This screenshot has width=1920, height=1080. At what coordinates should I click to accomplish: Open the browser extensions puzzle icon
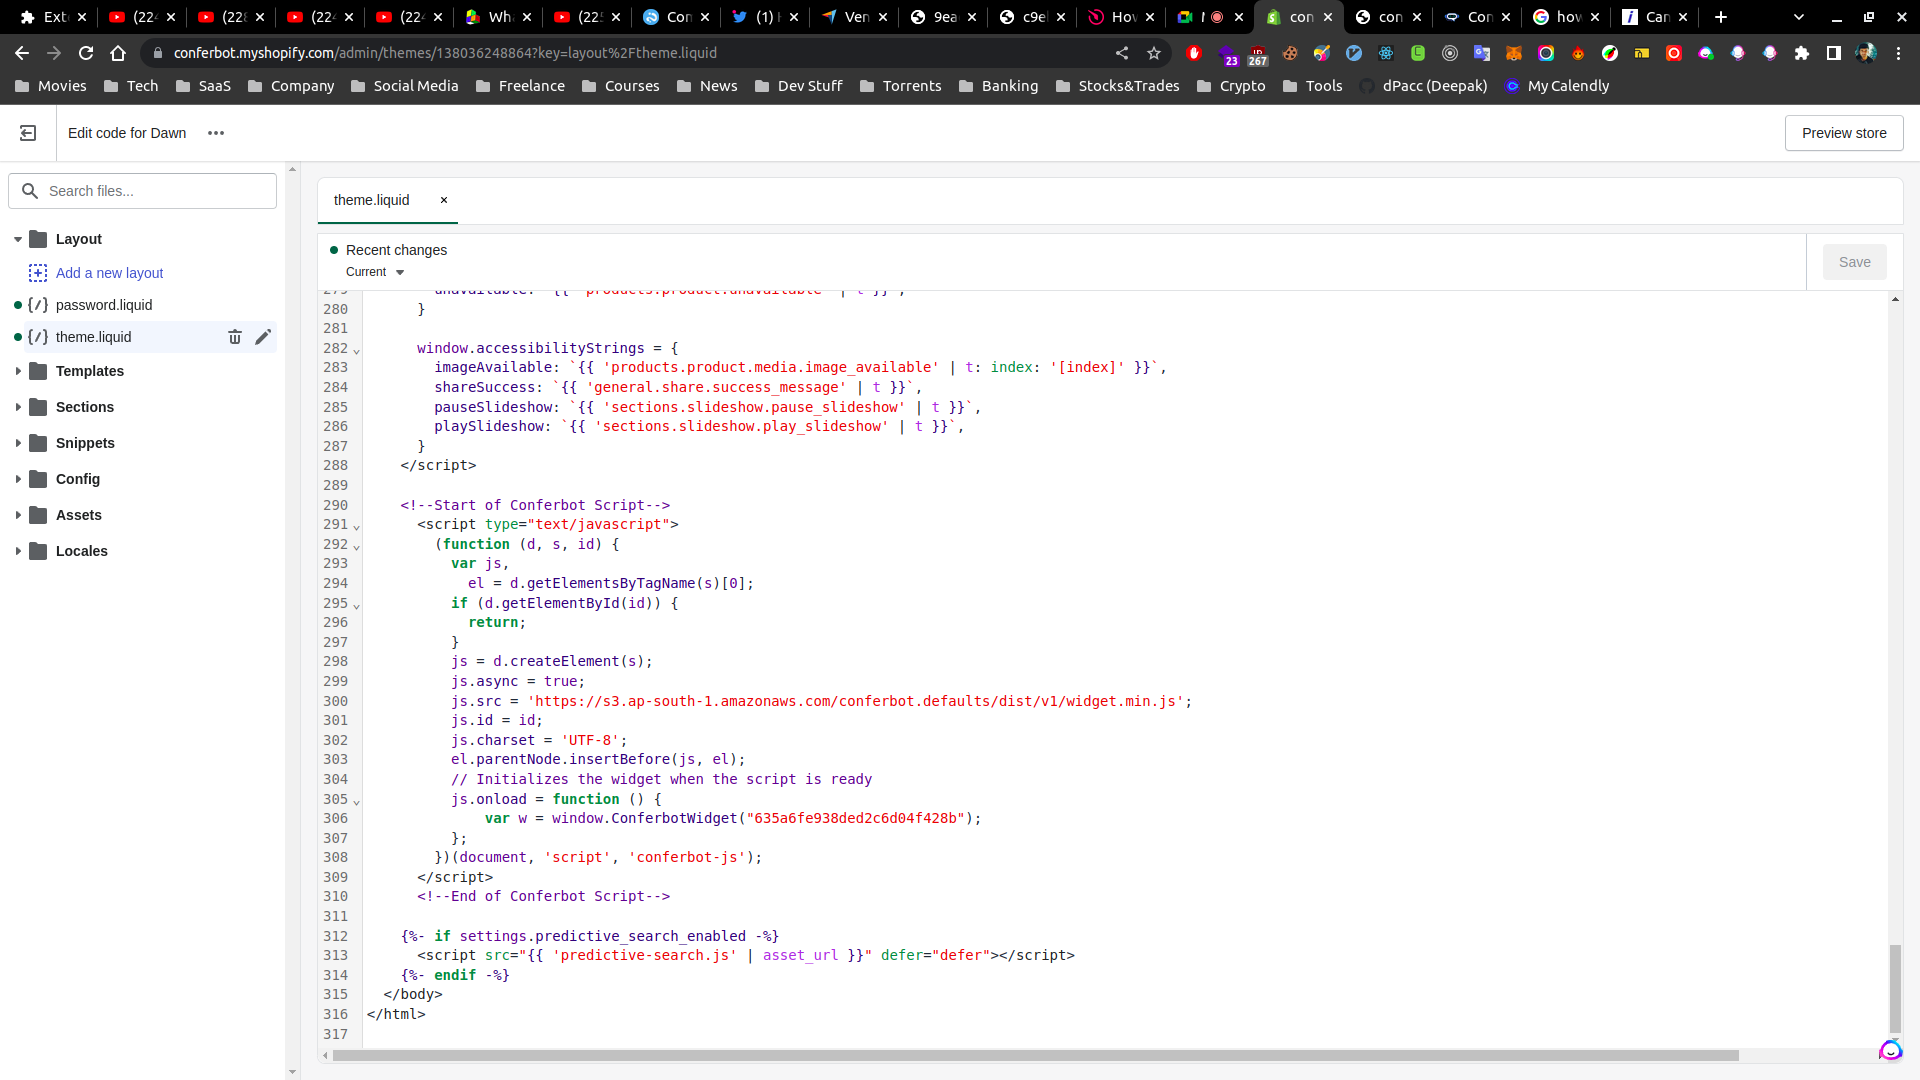tap(1802, 53)
